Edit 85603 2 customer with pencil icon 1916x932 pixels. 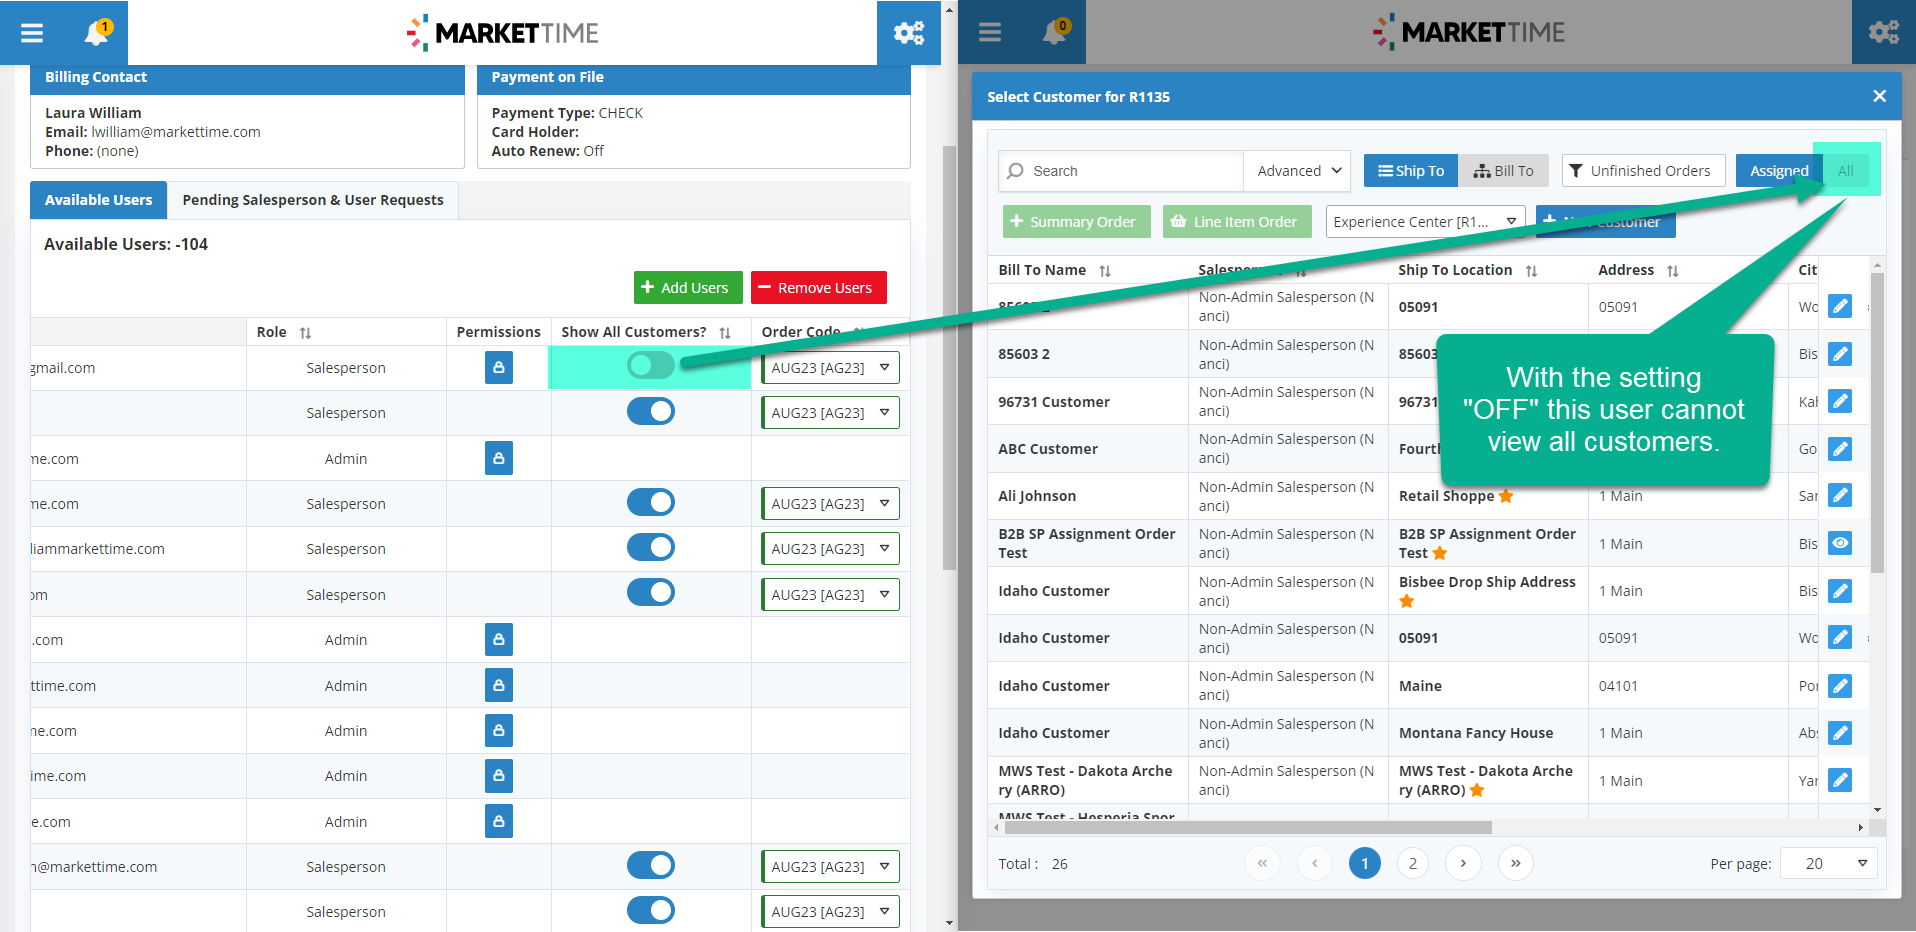pyautogui.click(x=1840, y=354)
